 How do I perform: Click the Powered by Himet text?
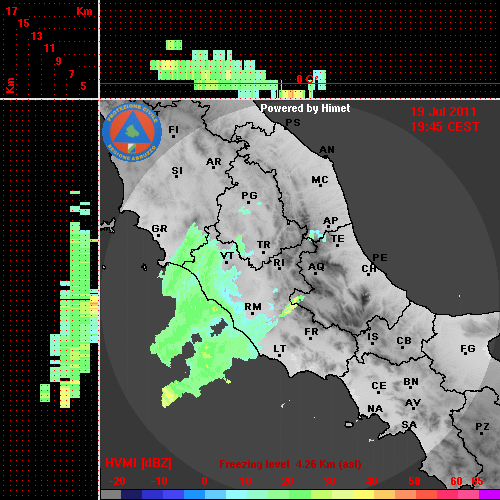(x=305, y=108)
